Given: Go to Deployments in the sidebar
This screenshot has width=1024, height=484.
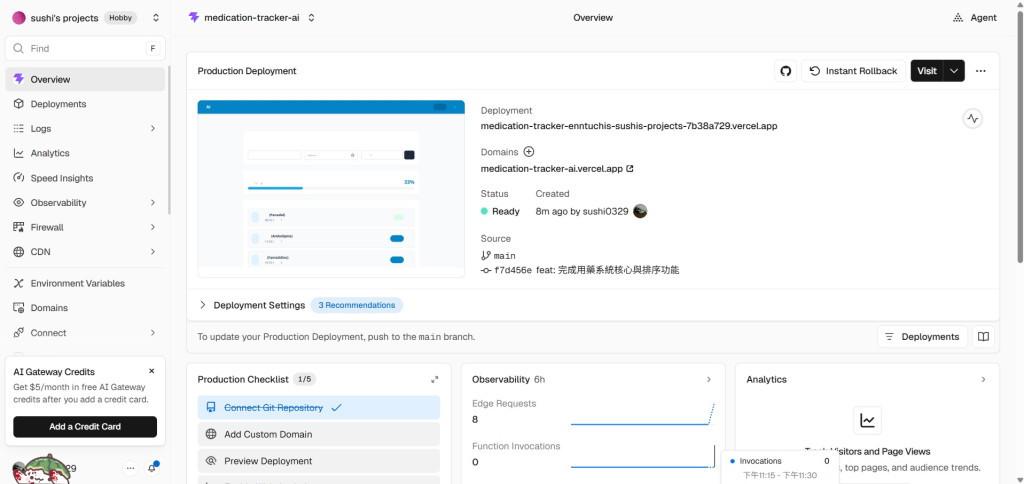Looking at the screenshot, I should tap(85, 104).
